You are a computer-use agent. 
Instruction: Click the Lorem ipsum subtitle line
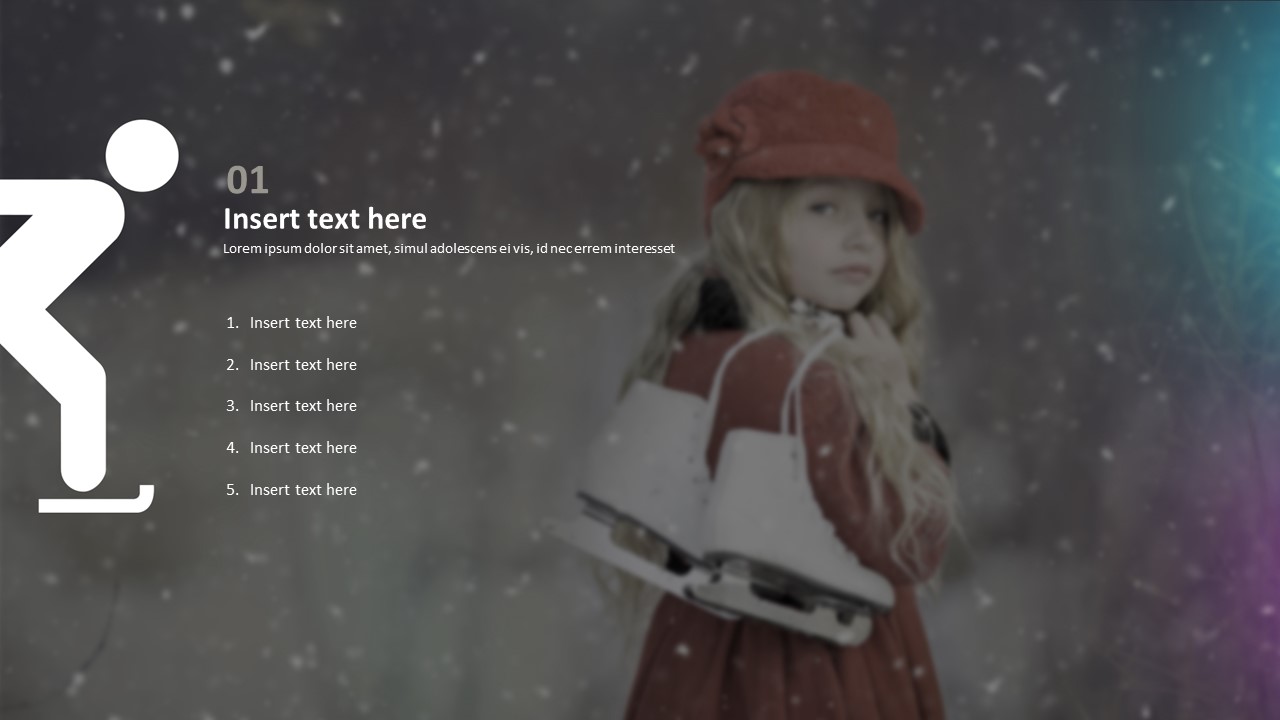pos(449,249)
